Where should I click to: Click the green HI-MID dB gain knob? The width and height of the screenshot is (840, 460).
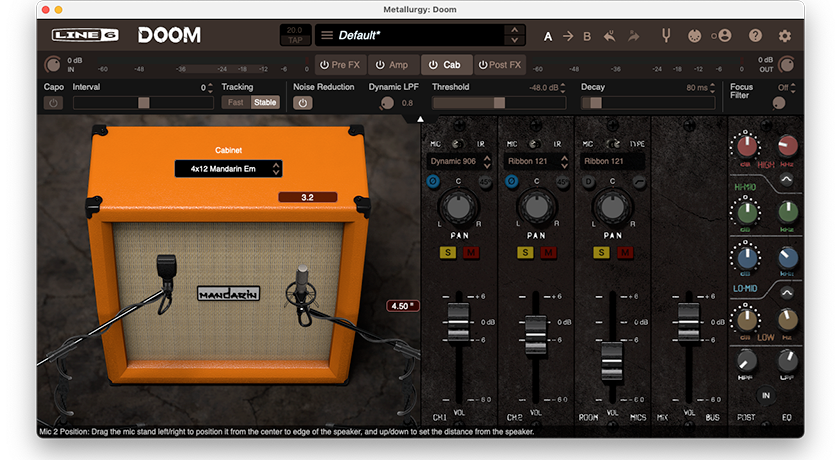746,213
